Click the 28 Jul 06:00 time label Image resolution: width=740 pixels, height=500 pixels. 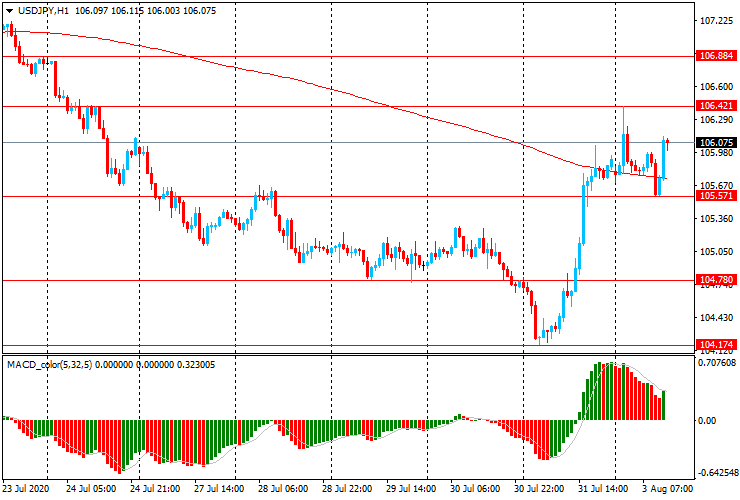[283, 489]
